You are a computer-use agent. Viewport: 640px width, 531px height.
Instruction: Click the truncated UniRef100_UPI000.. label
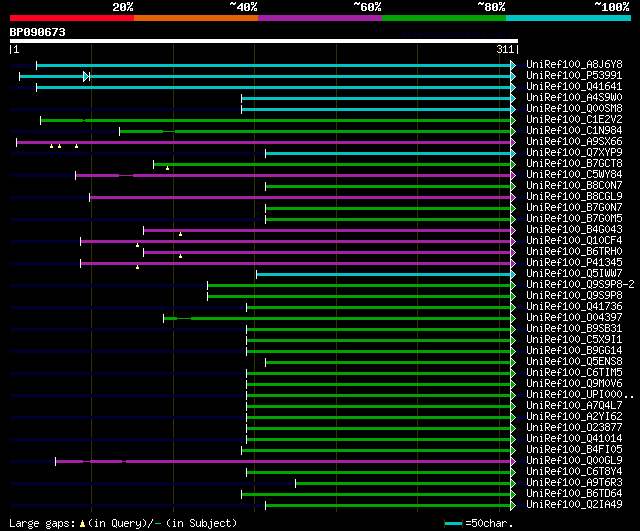[x=580, y=395]
